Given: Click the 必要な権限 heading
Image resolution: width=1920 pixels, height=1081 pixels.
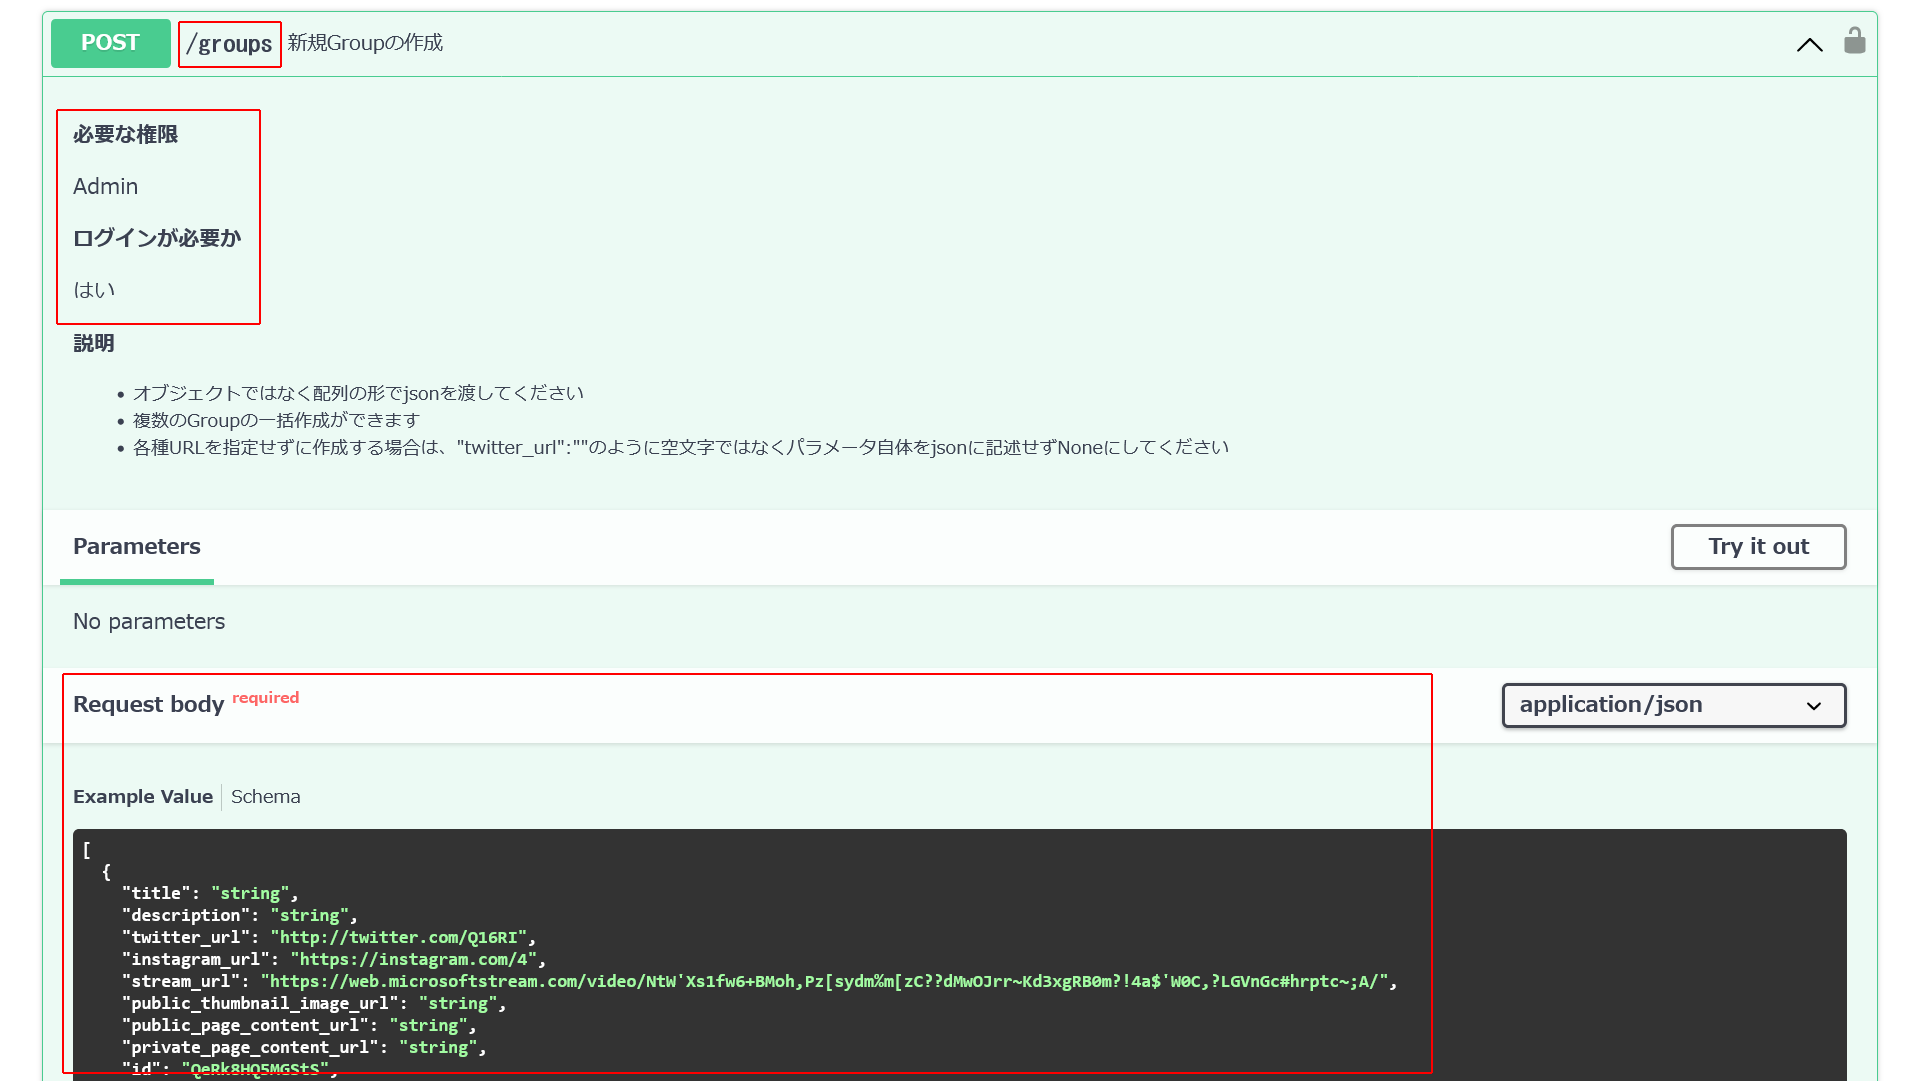Looking at the screenshot, I should (x=125, y=134).
